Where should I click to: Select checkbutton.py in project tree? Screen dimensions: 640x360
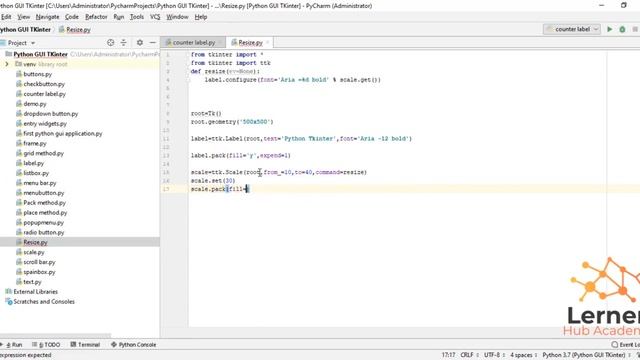44,84
